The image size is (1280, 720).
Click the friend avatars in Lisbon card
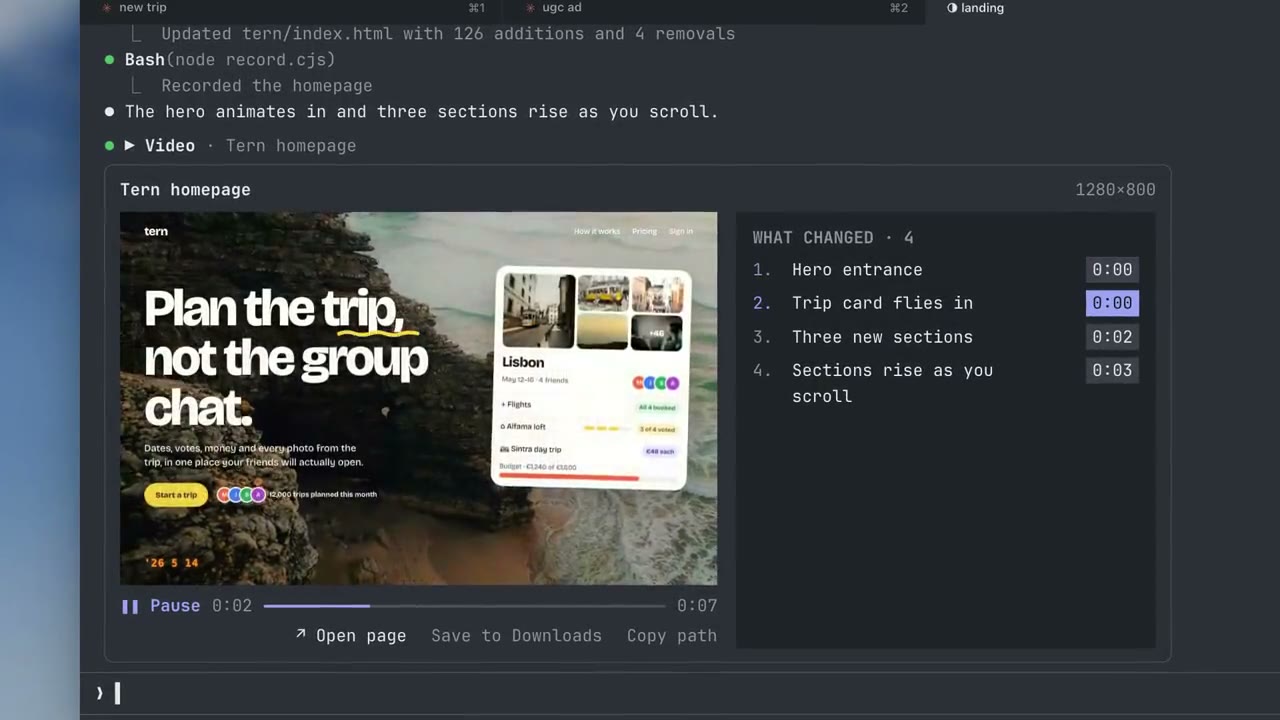[656, 383]
